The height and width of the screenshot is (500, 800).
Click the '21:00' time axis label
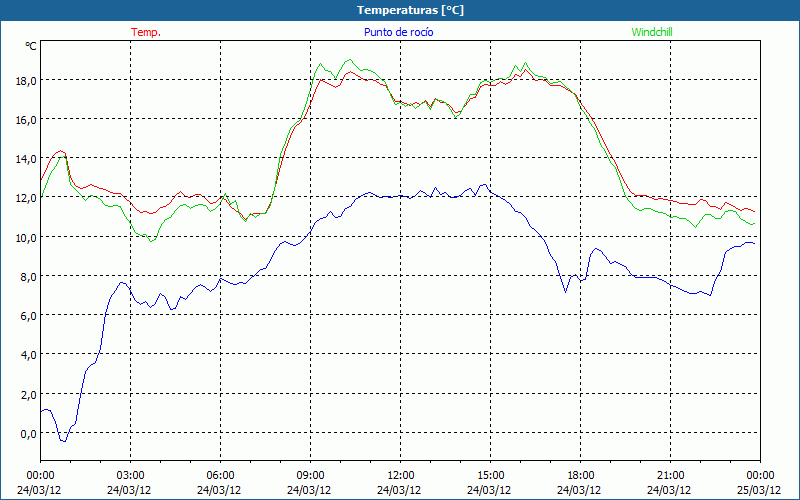pos(670,476)
